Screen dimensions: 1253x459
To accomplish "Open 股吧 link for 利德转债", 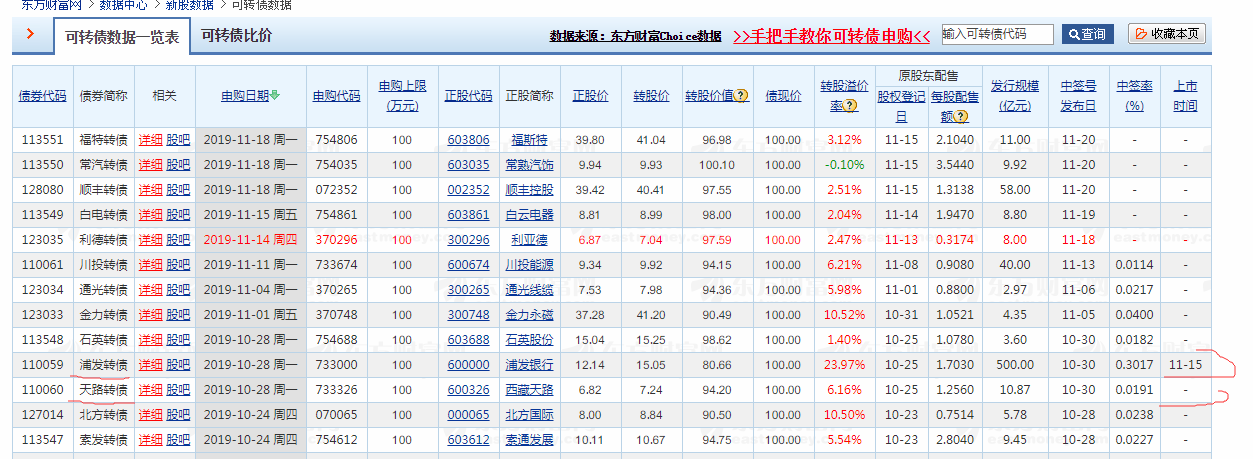I will [x=178, y=240].
